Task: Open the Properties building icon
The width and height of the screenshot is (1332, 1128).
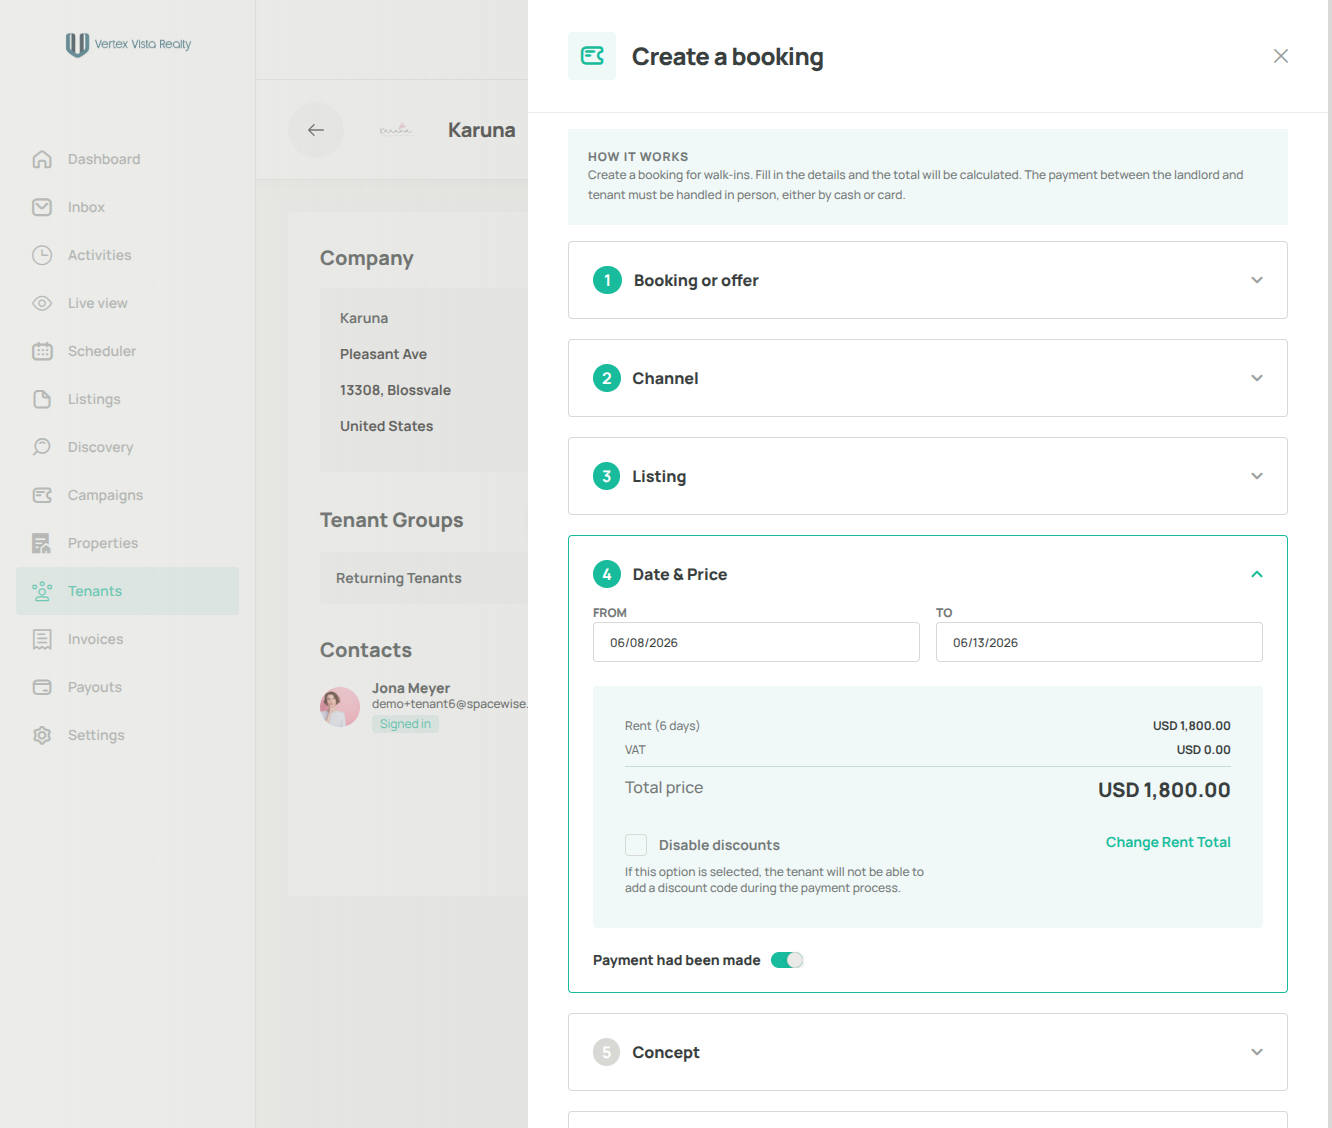Action: 42,543
